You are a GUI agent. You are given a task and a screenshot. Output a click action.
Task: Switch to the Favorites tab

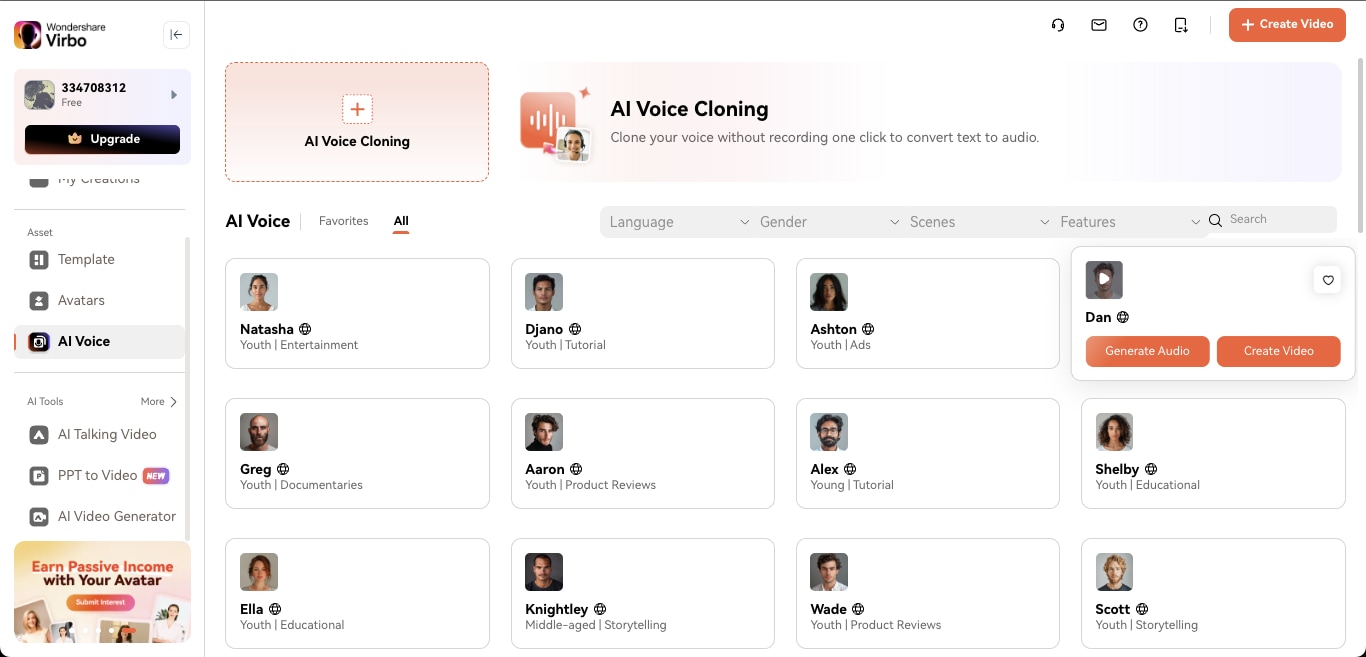coord(343,221)
